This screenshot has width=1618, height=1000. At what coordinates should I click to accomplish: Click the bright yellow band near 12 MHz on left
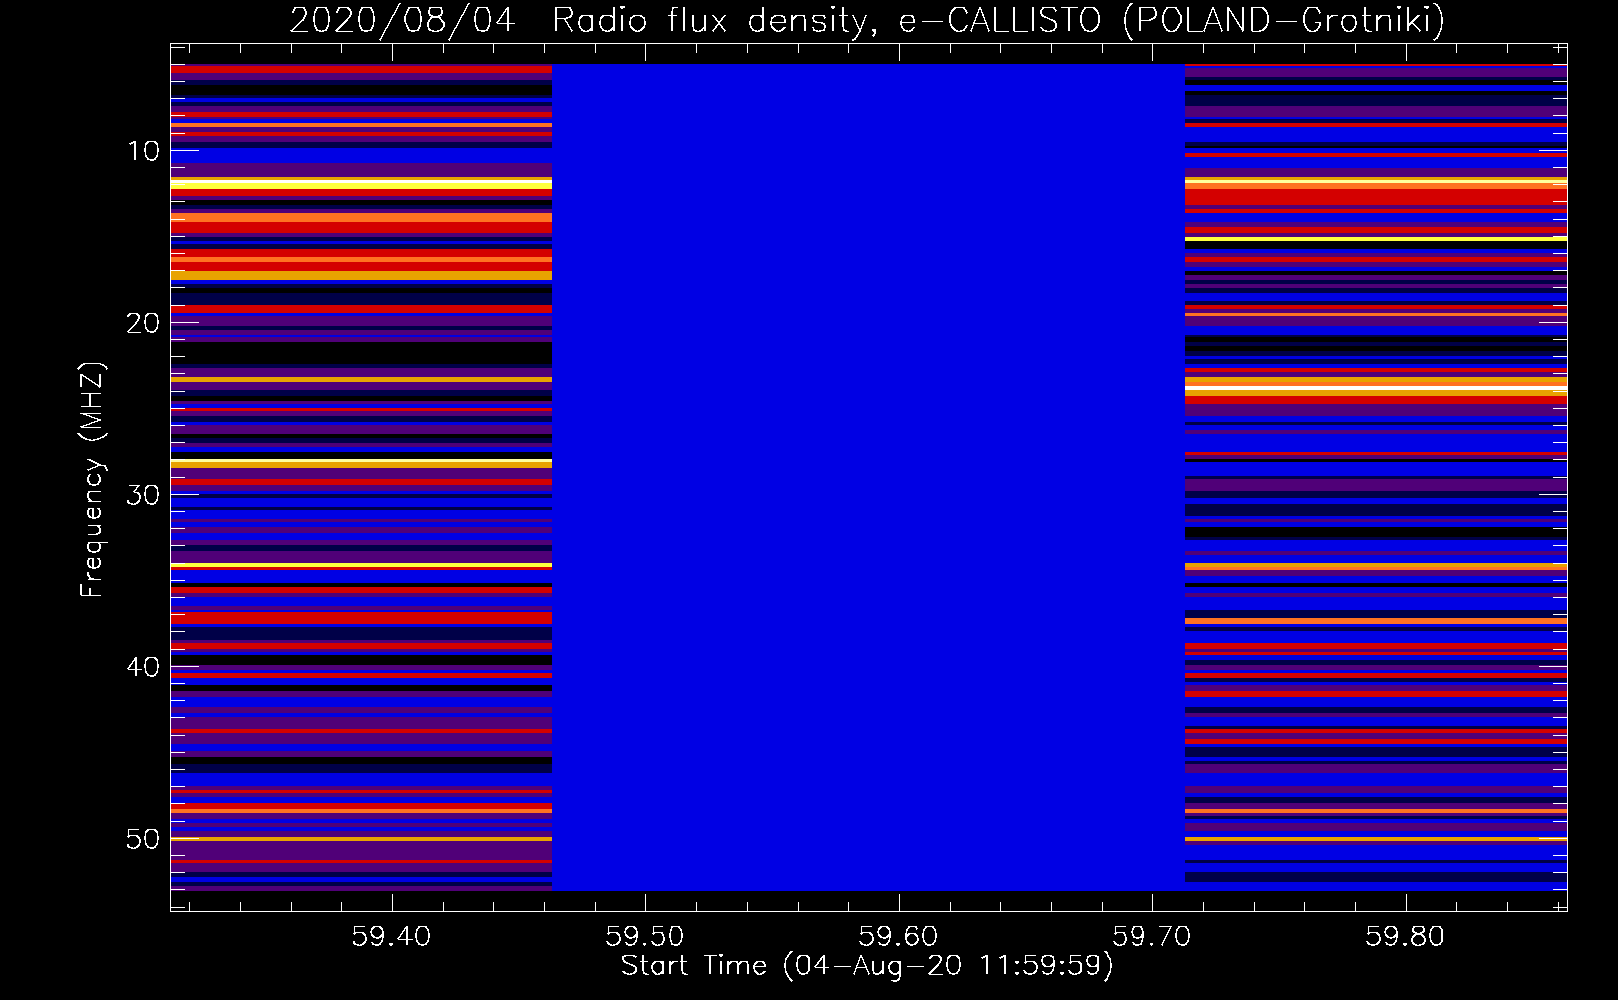click(361, 185)
